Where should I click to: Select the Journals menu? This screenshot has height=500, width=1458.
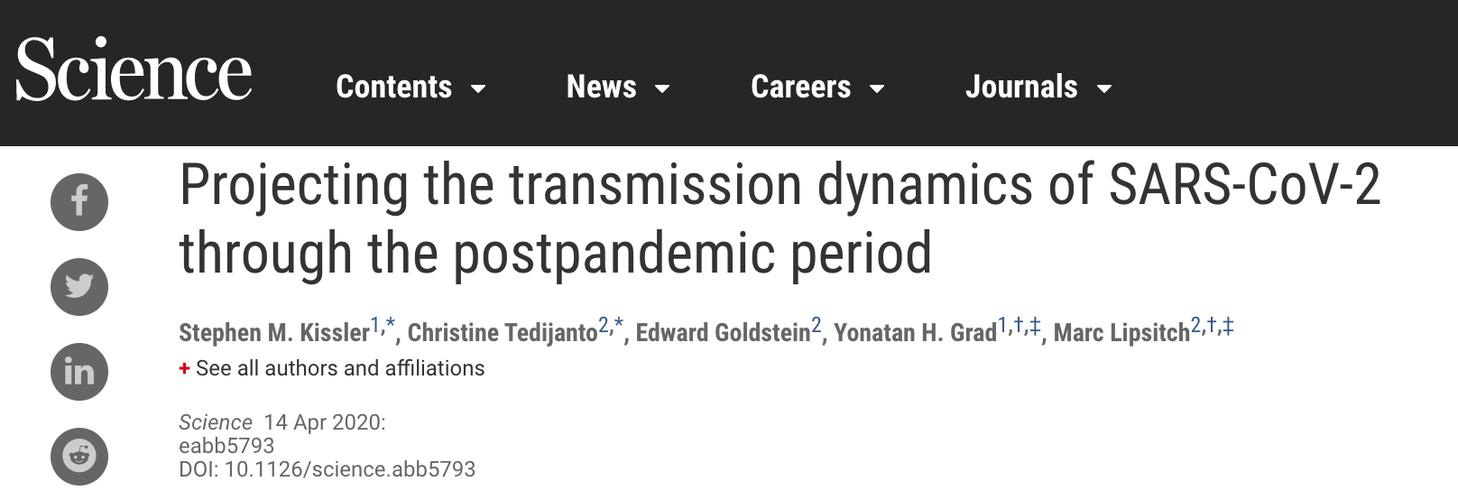(x=1021, y=87)
